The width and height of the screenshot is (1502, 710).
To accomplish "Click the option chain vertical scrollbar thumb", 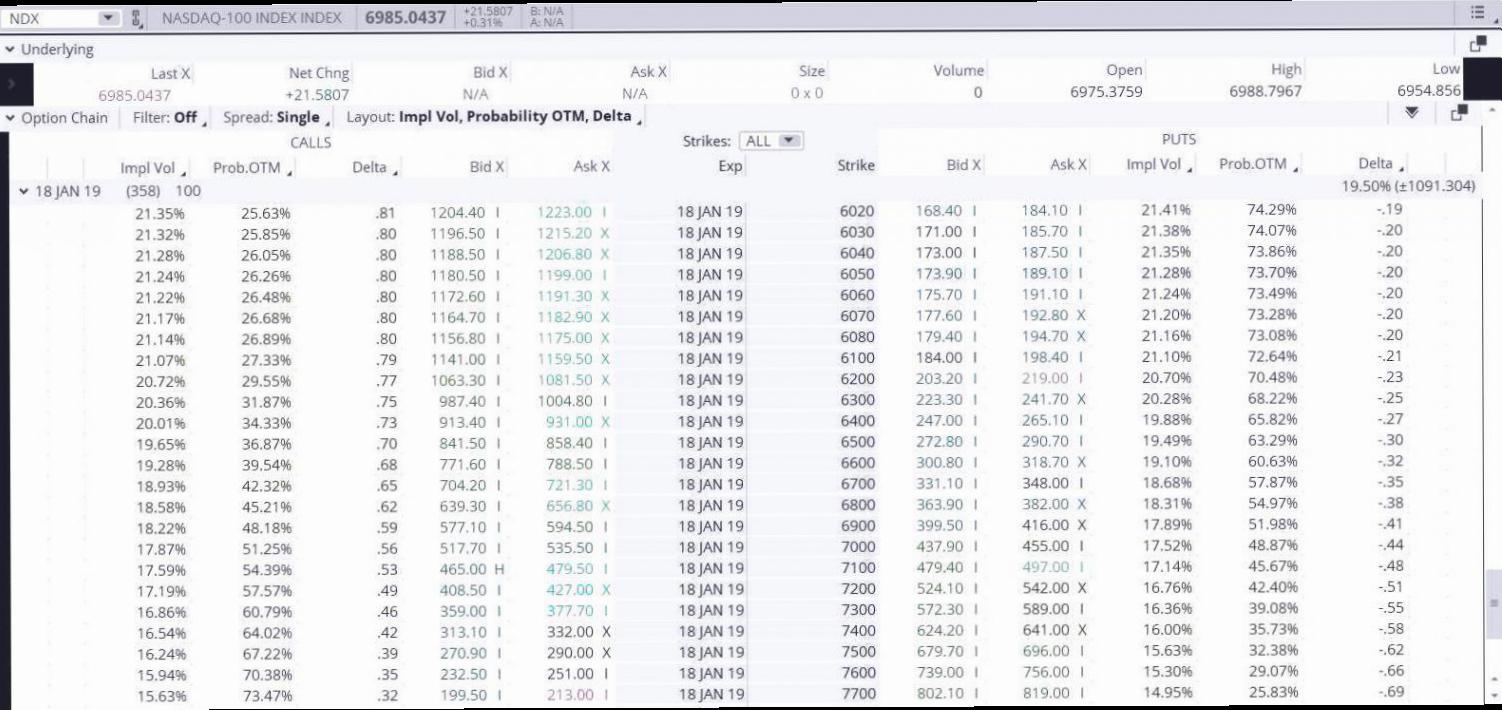I will (x=1494, y=603).
